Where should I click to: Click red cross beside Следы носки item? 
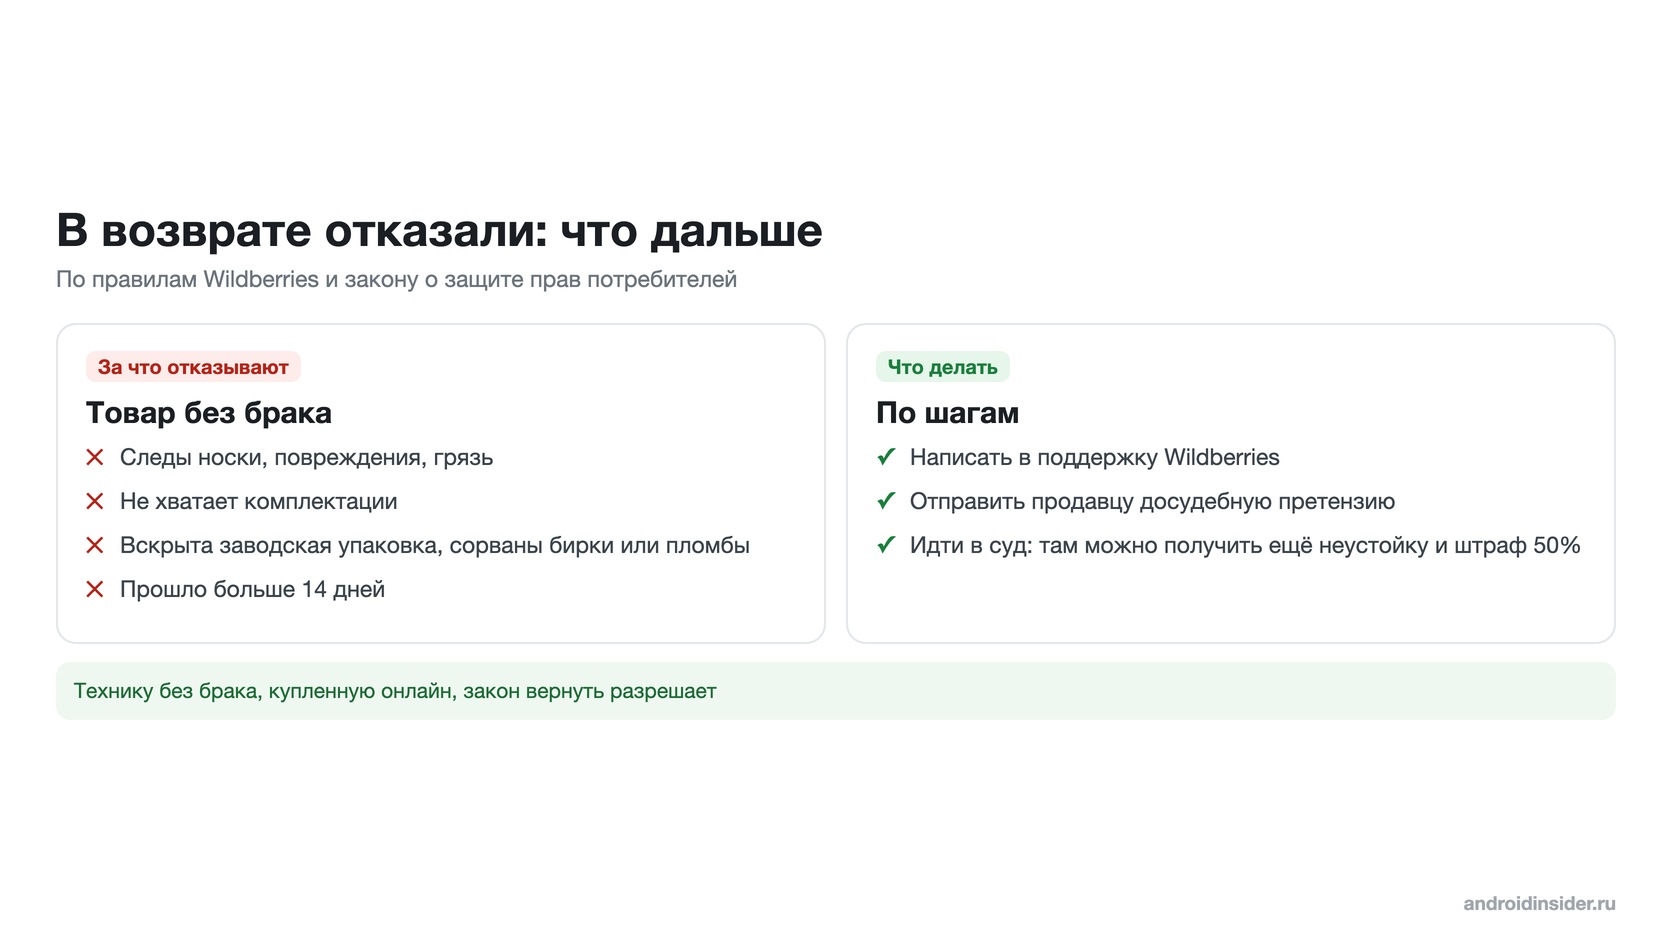95,457
